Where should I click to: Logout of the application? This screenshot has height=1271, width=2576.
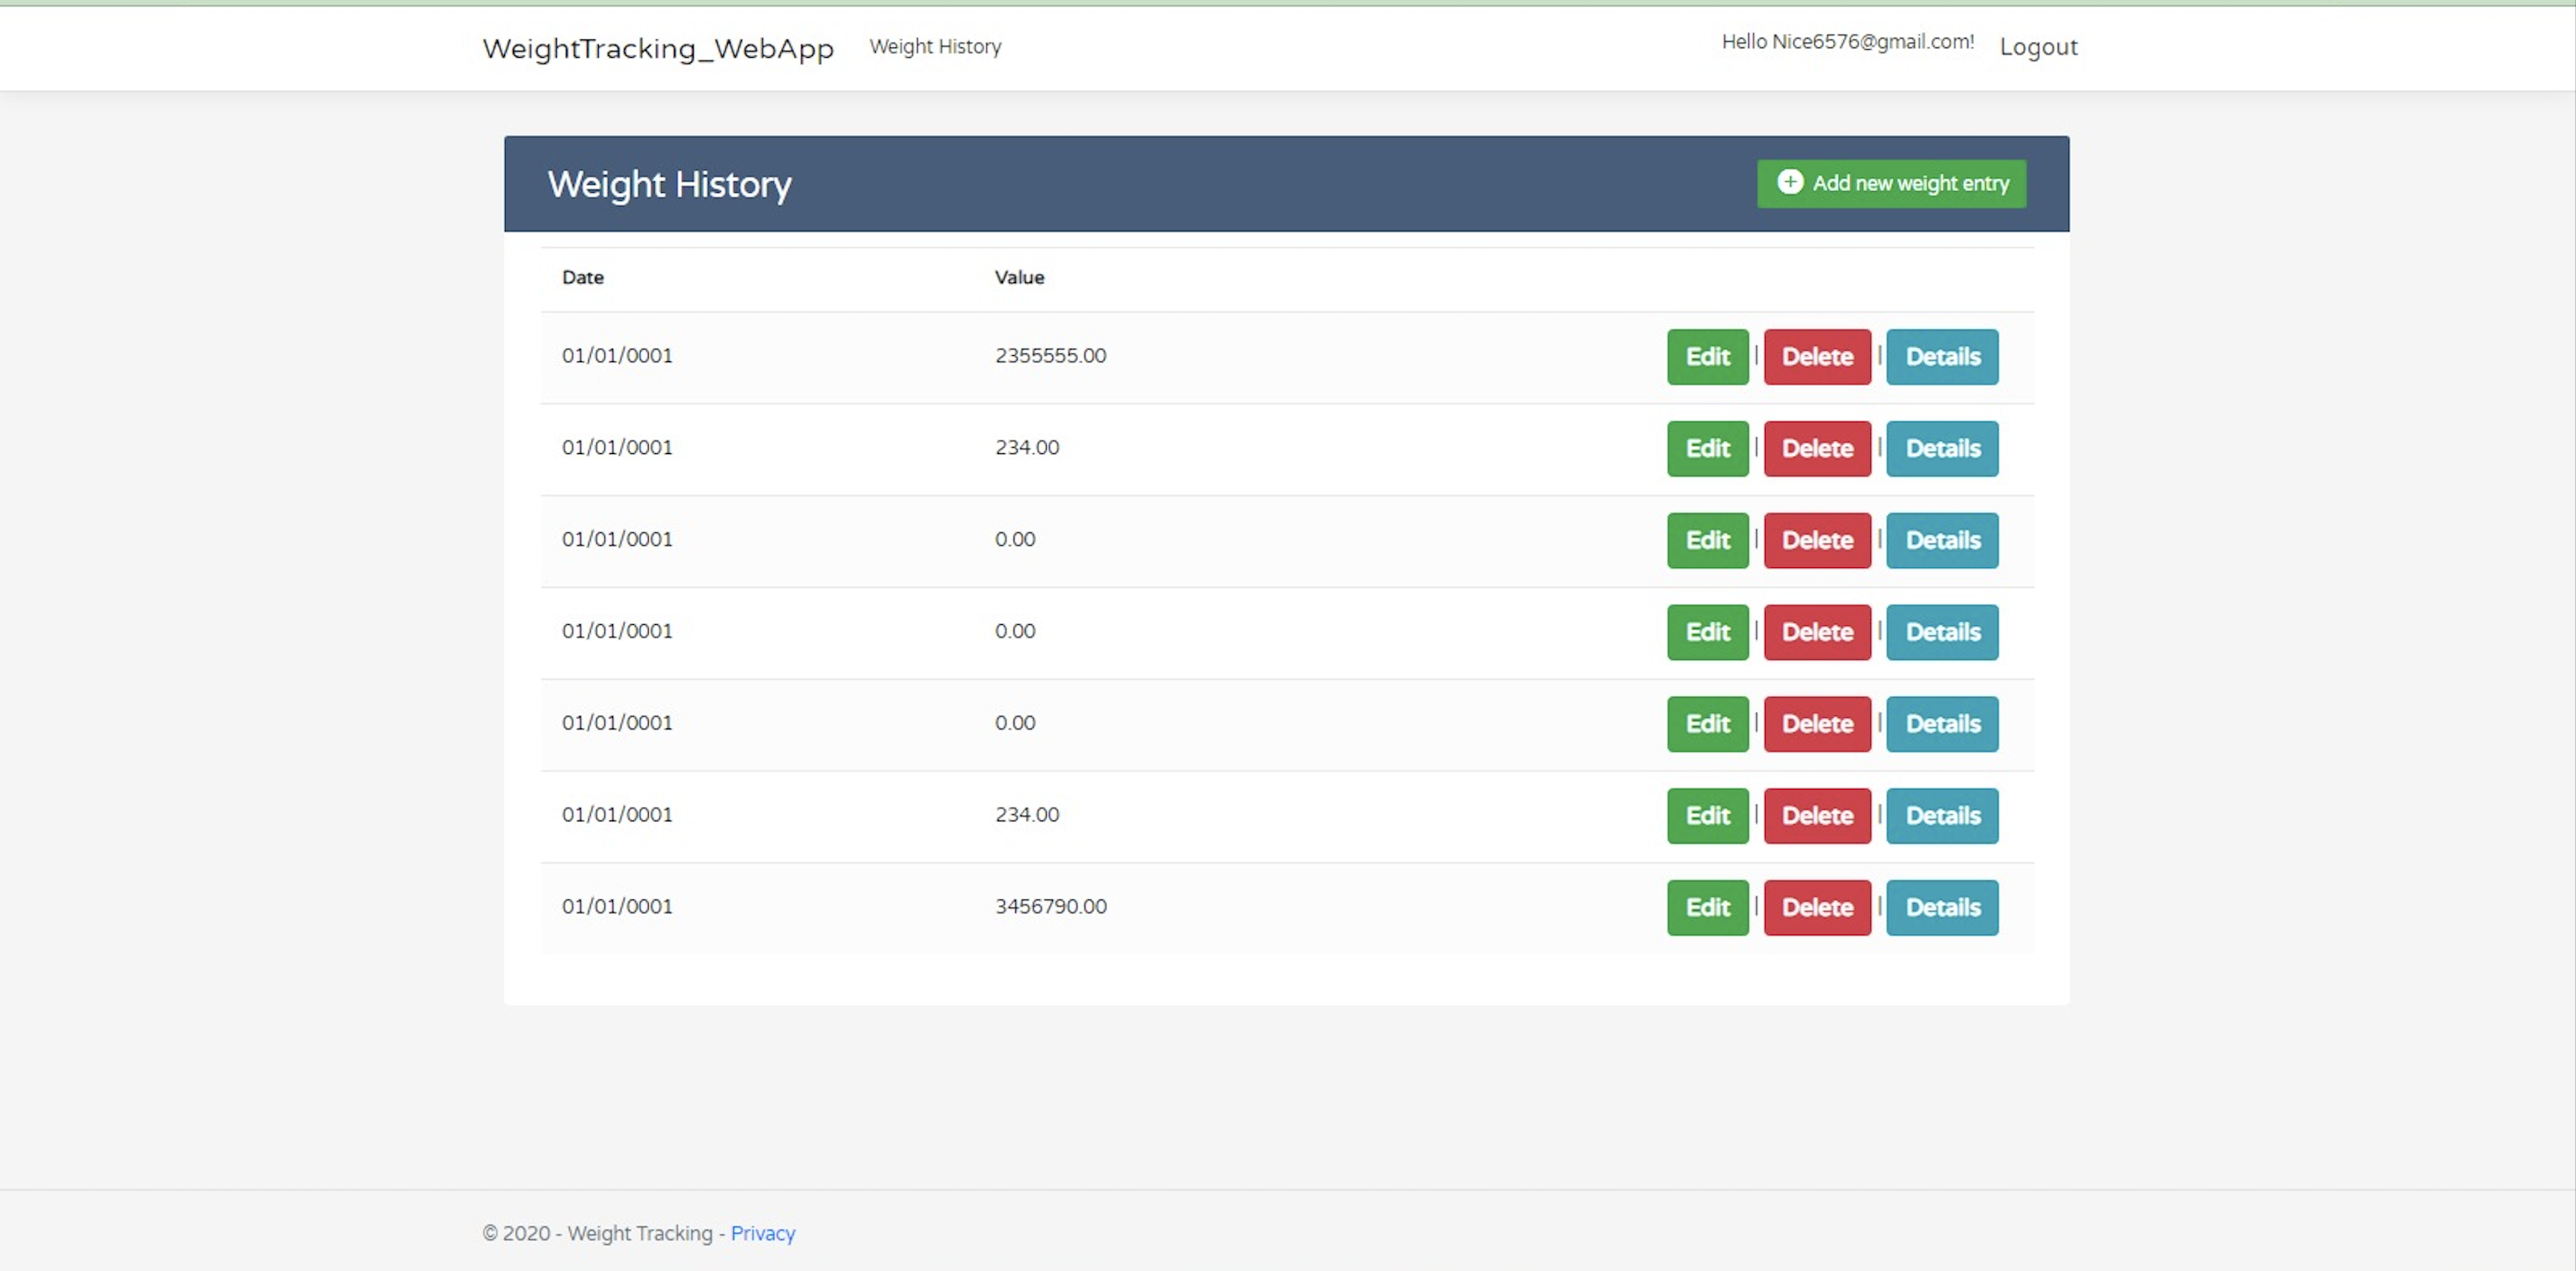[x=2038, y=46]
